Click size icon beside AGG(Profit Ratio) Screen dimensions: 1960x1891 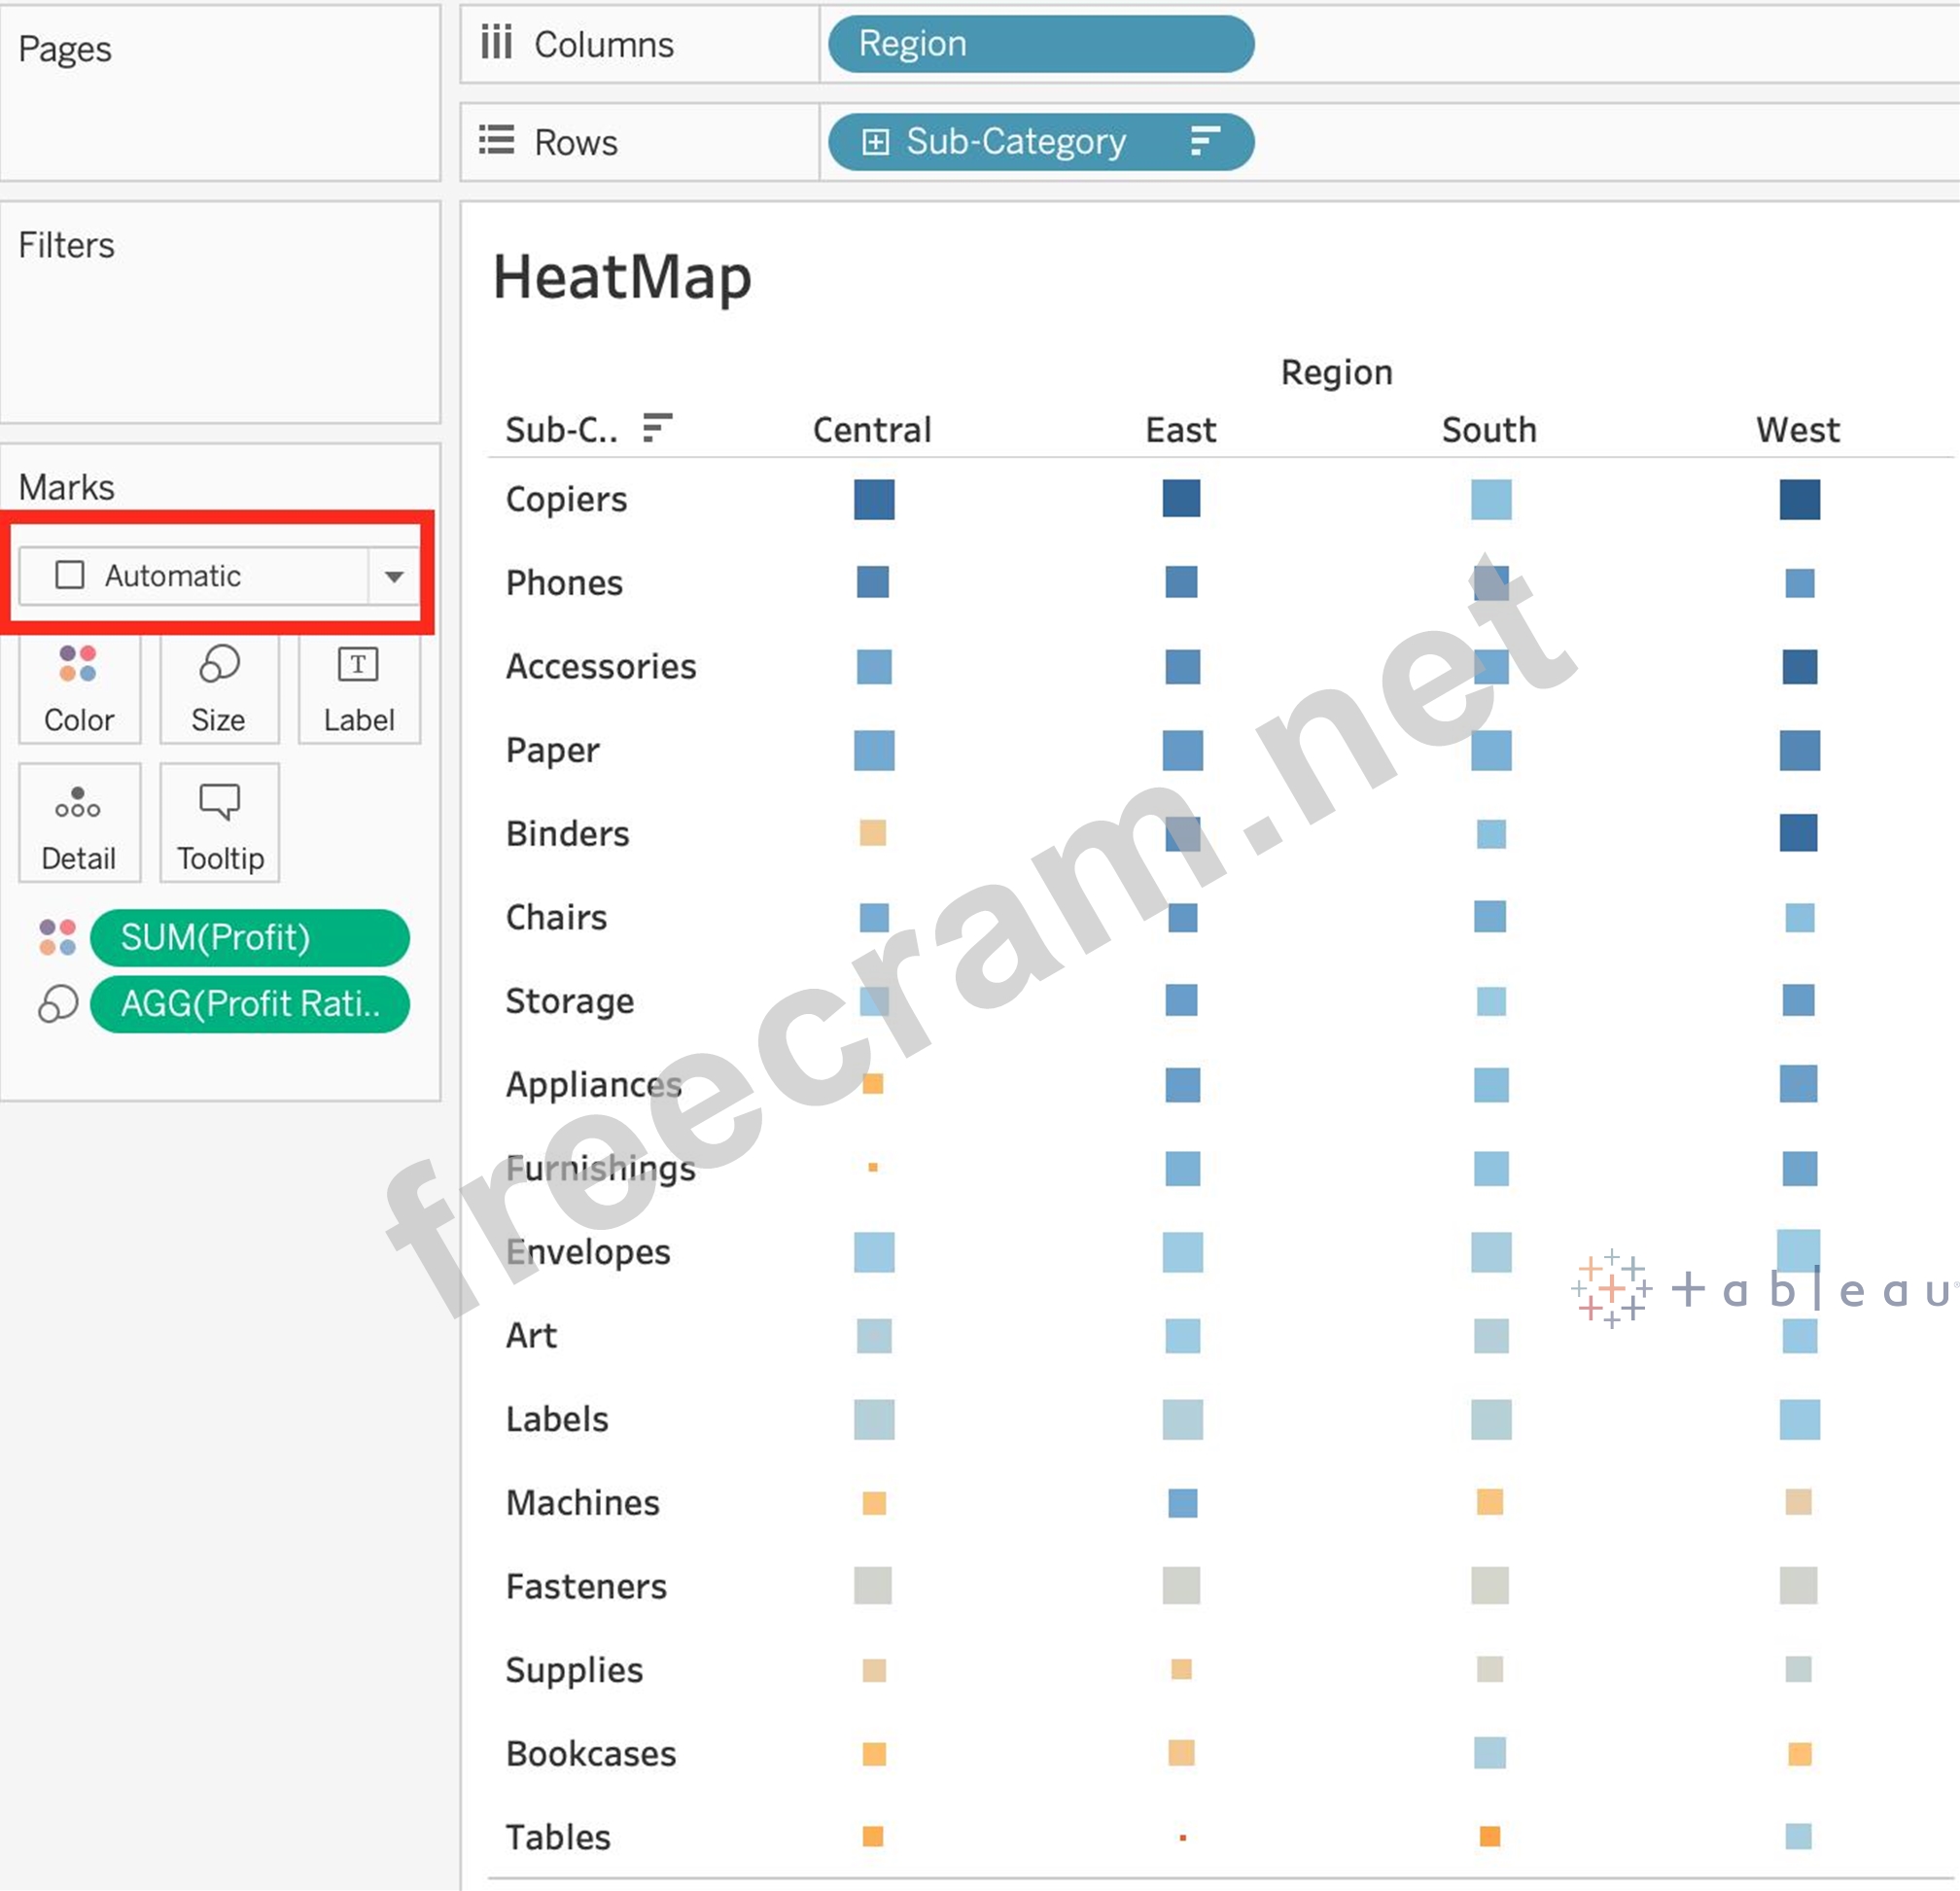click(x=57, y=1004)
